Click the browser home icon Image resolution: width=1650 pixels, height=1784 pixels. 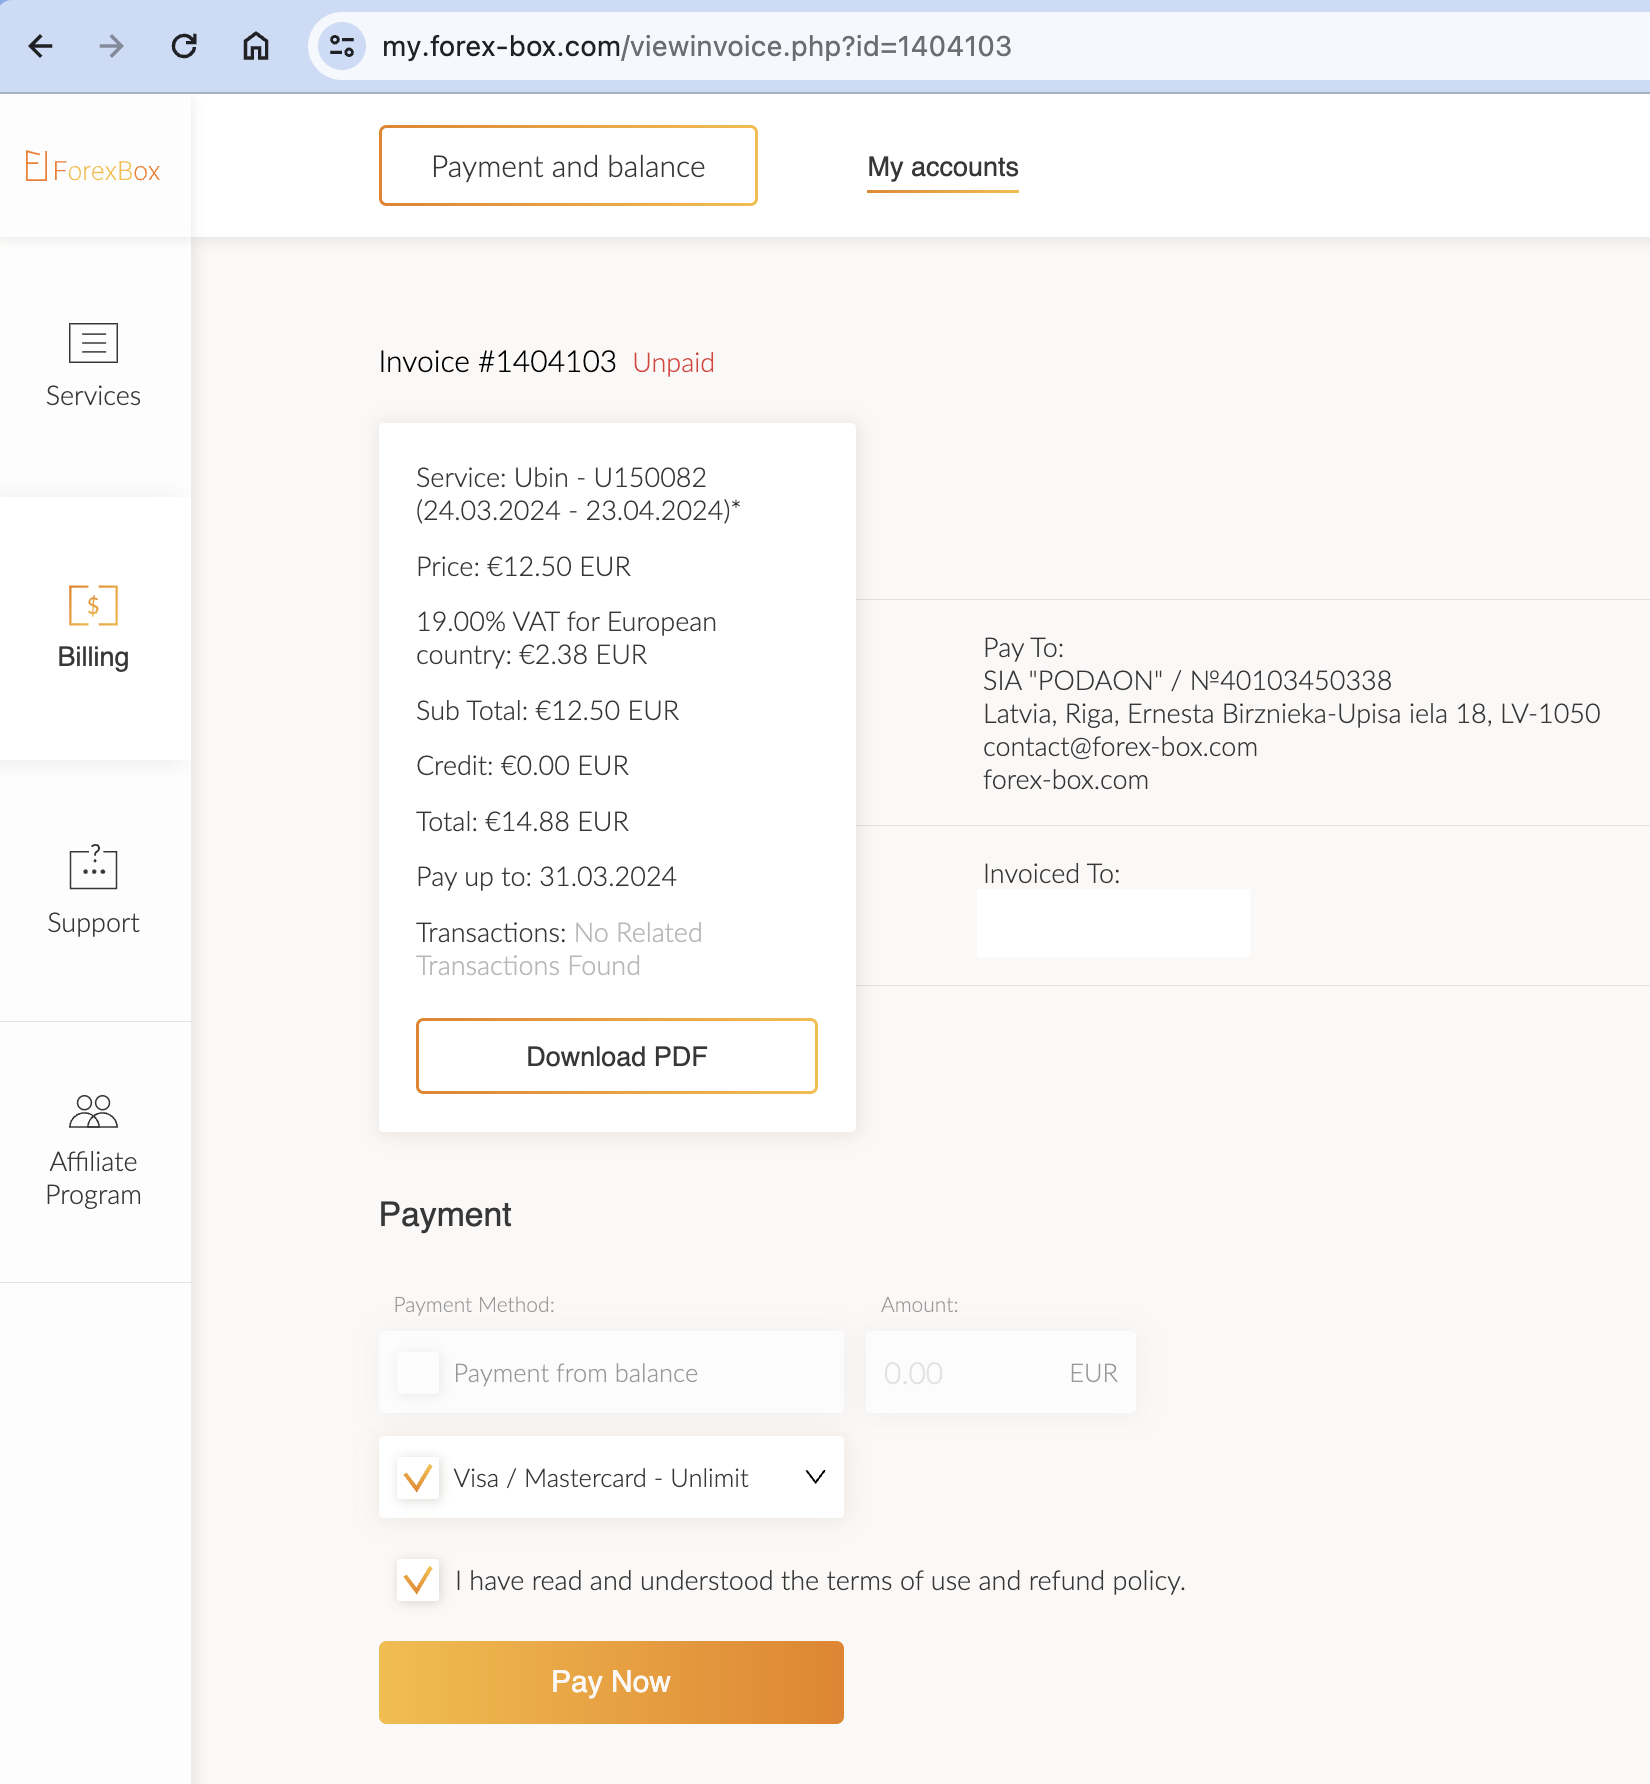(256, 46)
